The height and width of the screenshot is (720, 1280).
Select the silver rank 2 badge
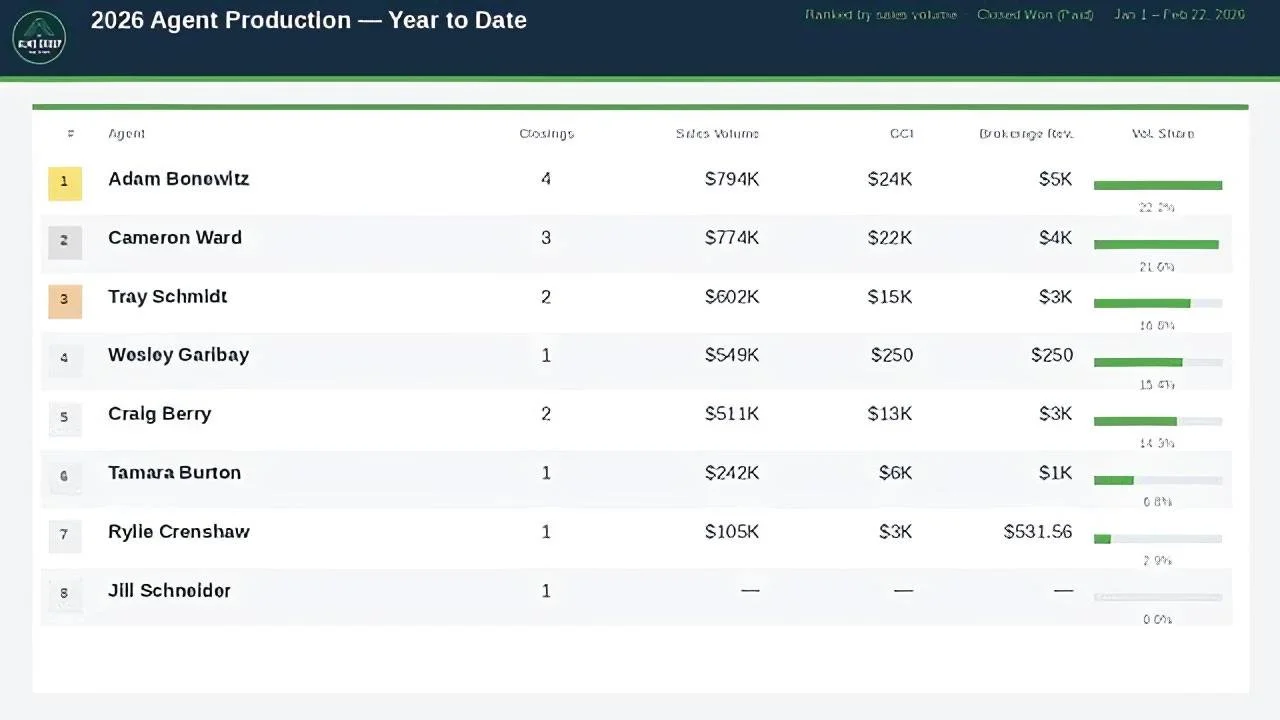click(65, 242)
